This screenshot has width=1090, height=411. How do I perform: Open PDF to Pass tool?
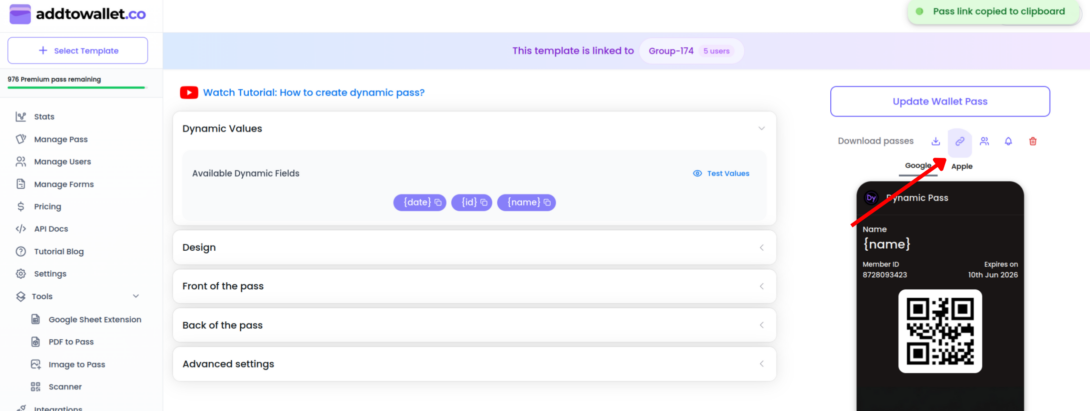click(x=71, y=342)
